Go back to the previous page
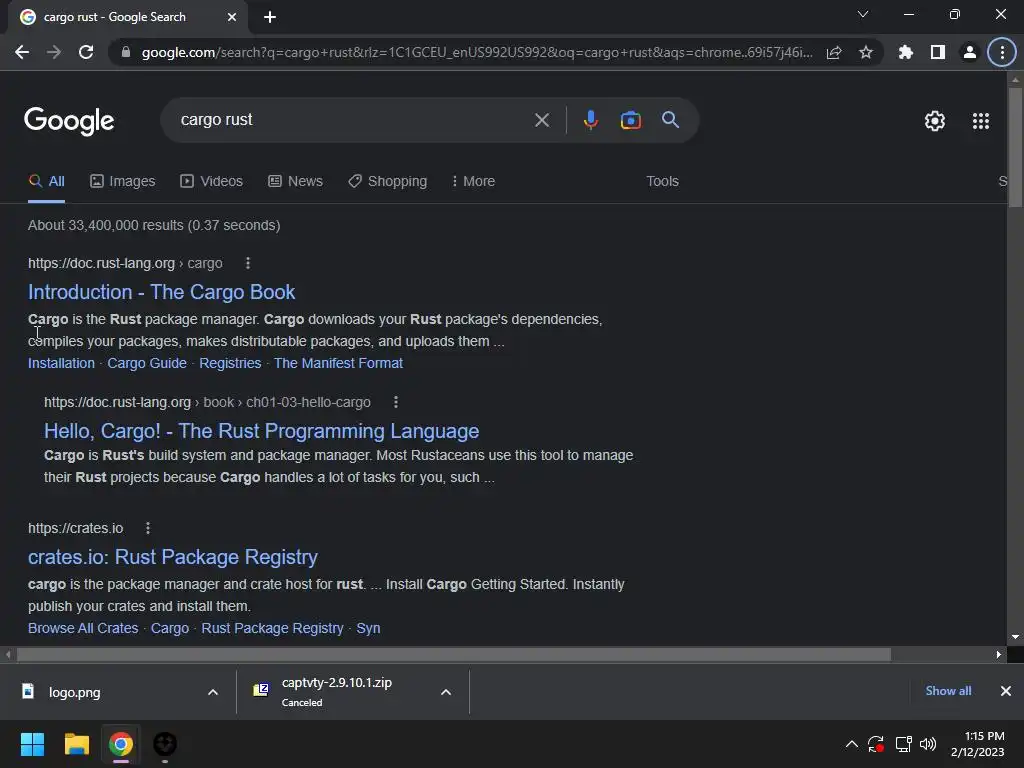 [22, 52]
